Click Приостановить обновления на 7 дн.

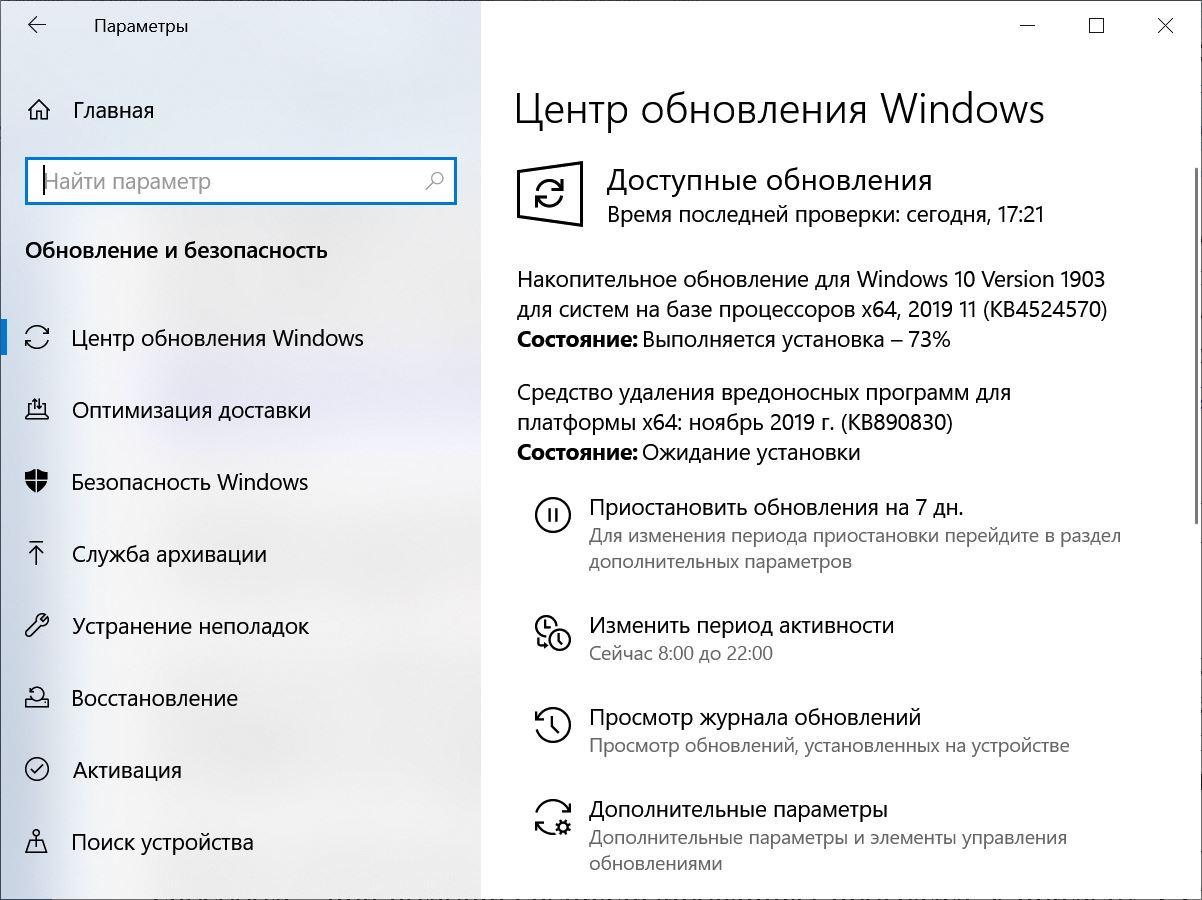coord(776,506)
